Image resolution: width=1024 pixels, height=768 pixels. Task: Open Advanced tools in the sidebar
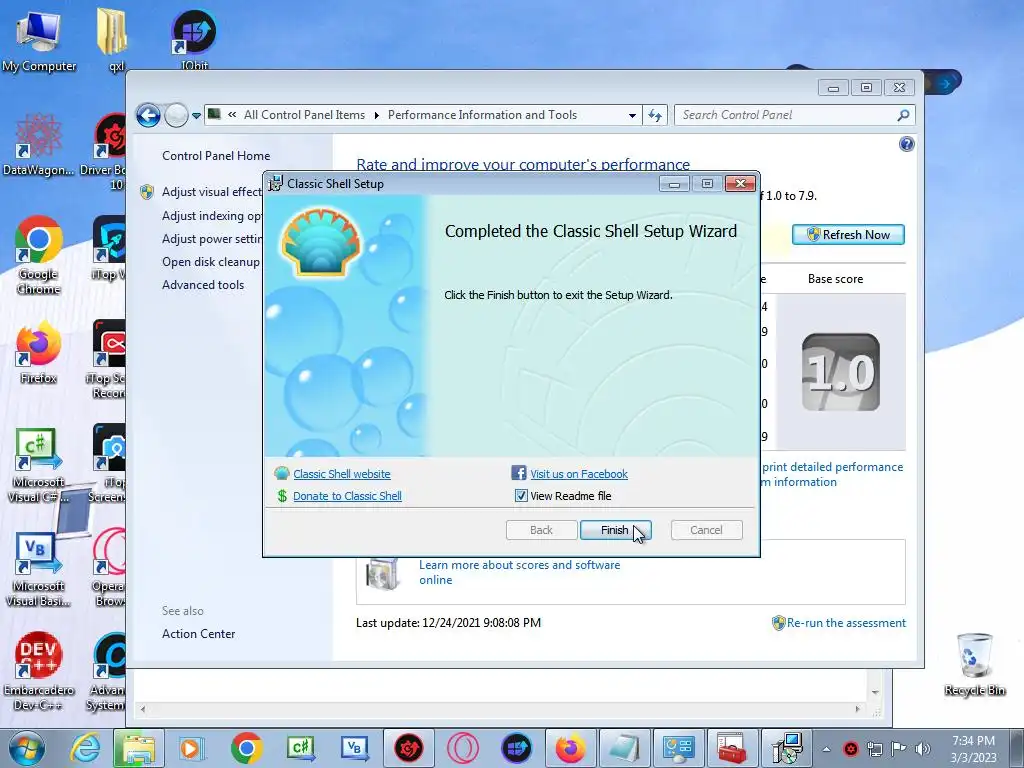pos(203,285)
